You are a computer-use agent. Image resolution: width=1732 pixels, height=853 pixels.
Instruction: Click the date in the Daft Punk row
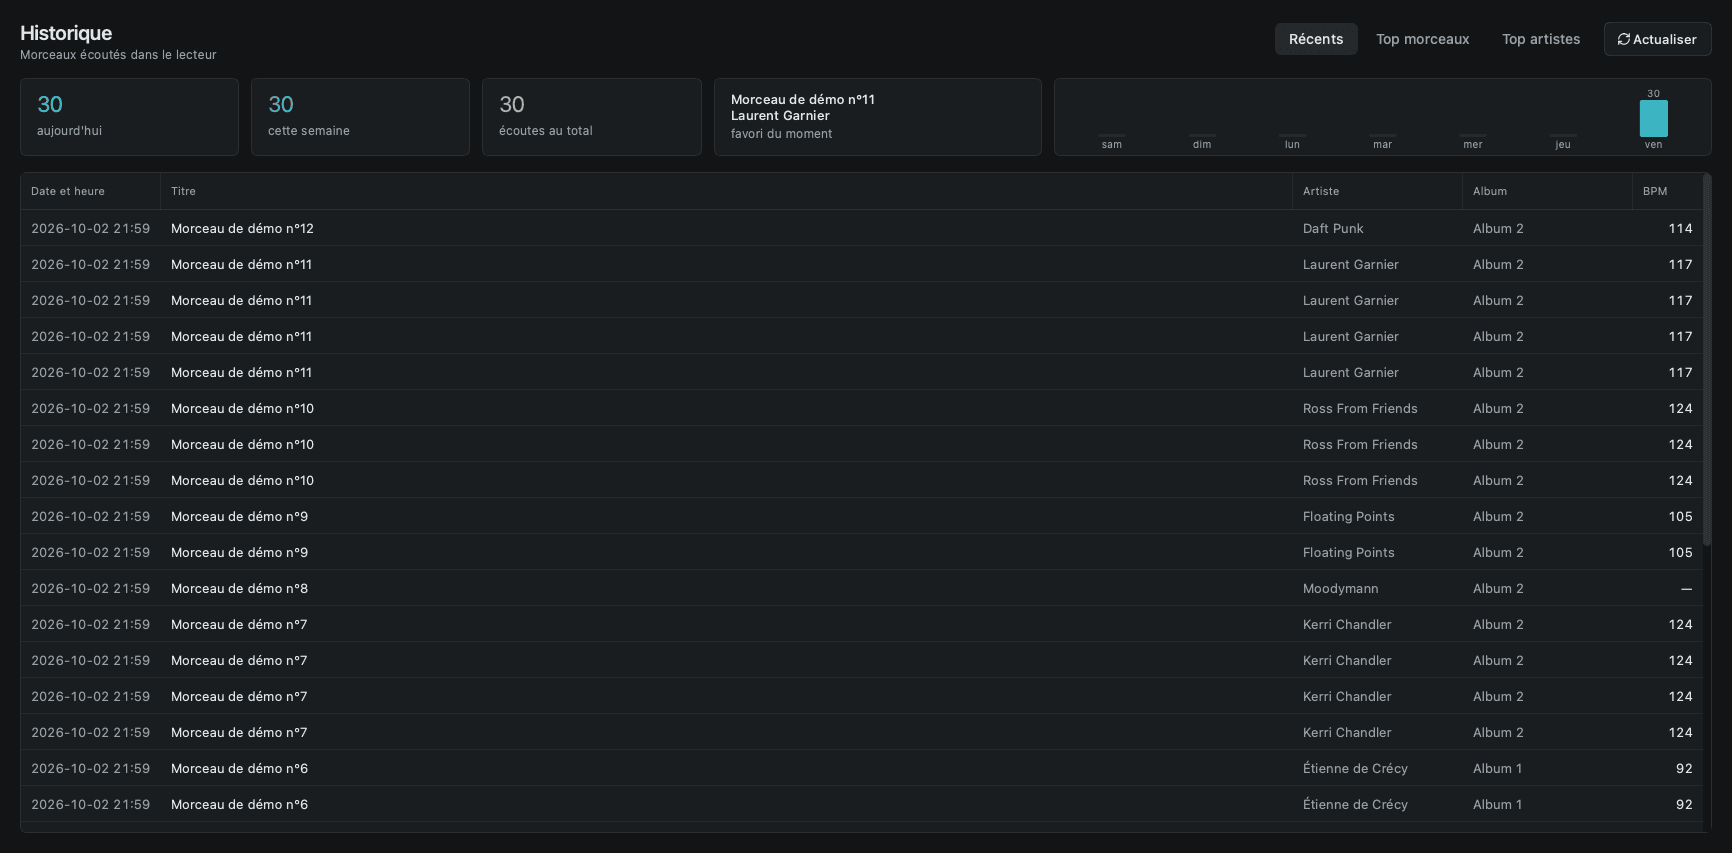pos(90,228)
